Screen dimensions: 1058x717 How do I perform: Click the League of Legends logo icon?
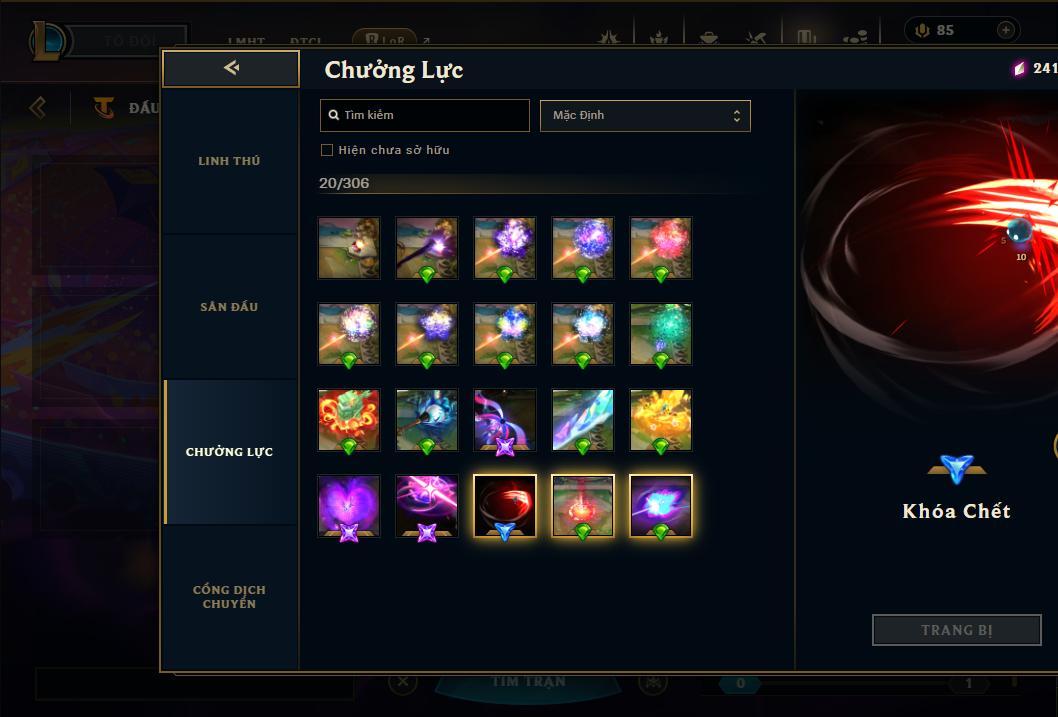[48, 40]
